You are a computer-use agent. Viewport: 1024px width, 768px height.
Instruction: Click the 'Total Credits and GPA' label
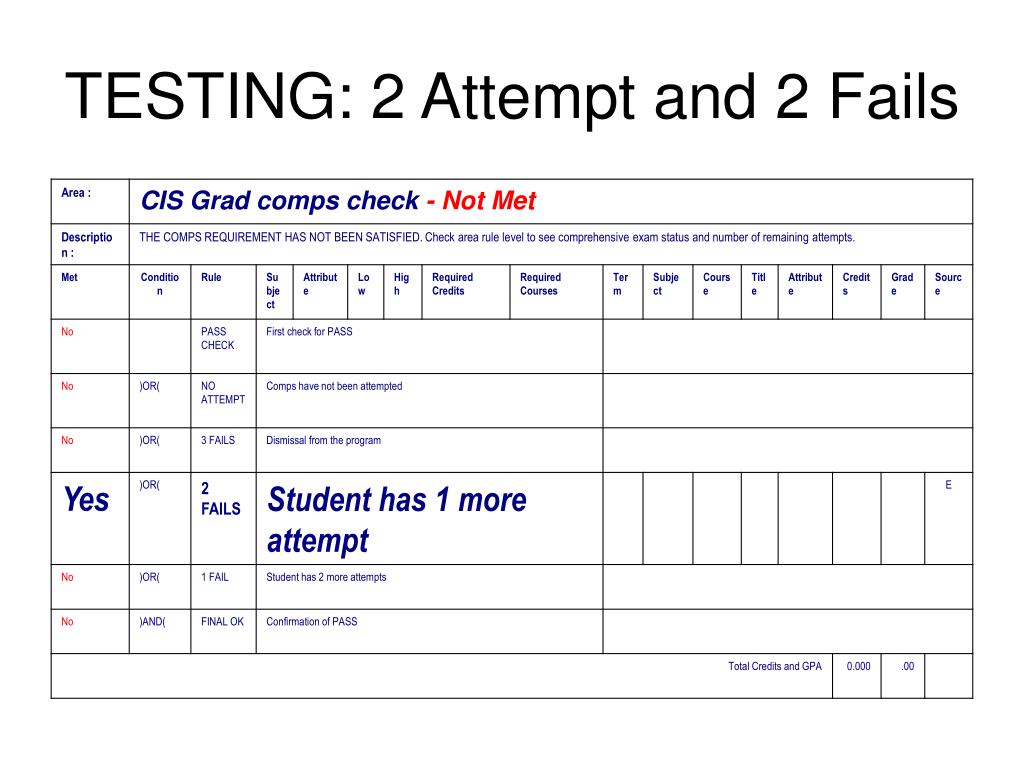[775, 666]
